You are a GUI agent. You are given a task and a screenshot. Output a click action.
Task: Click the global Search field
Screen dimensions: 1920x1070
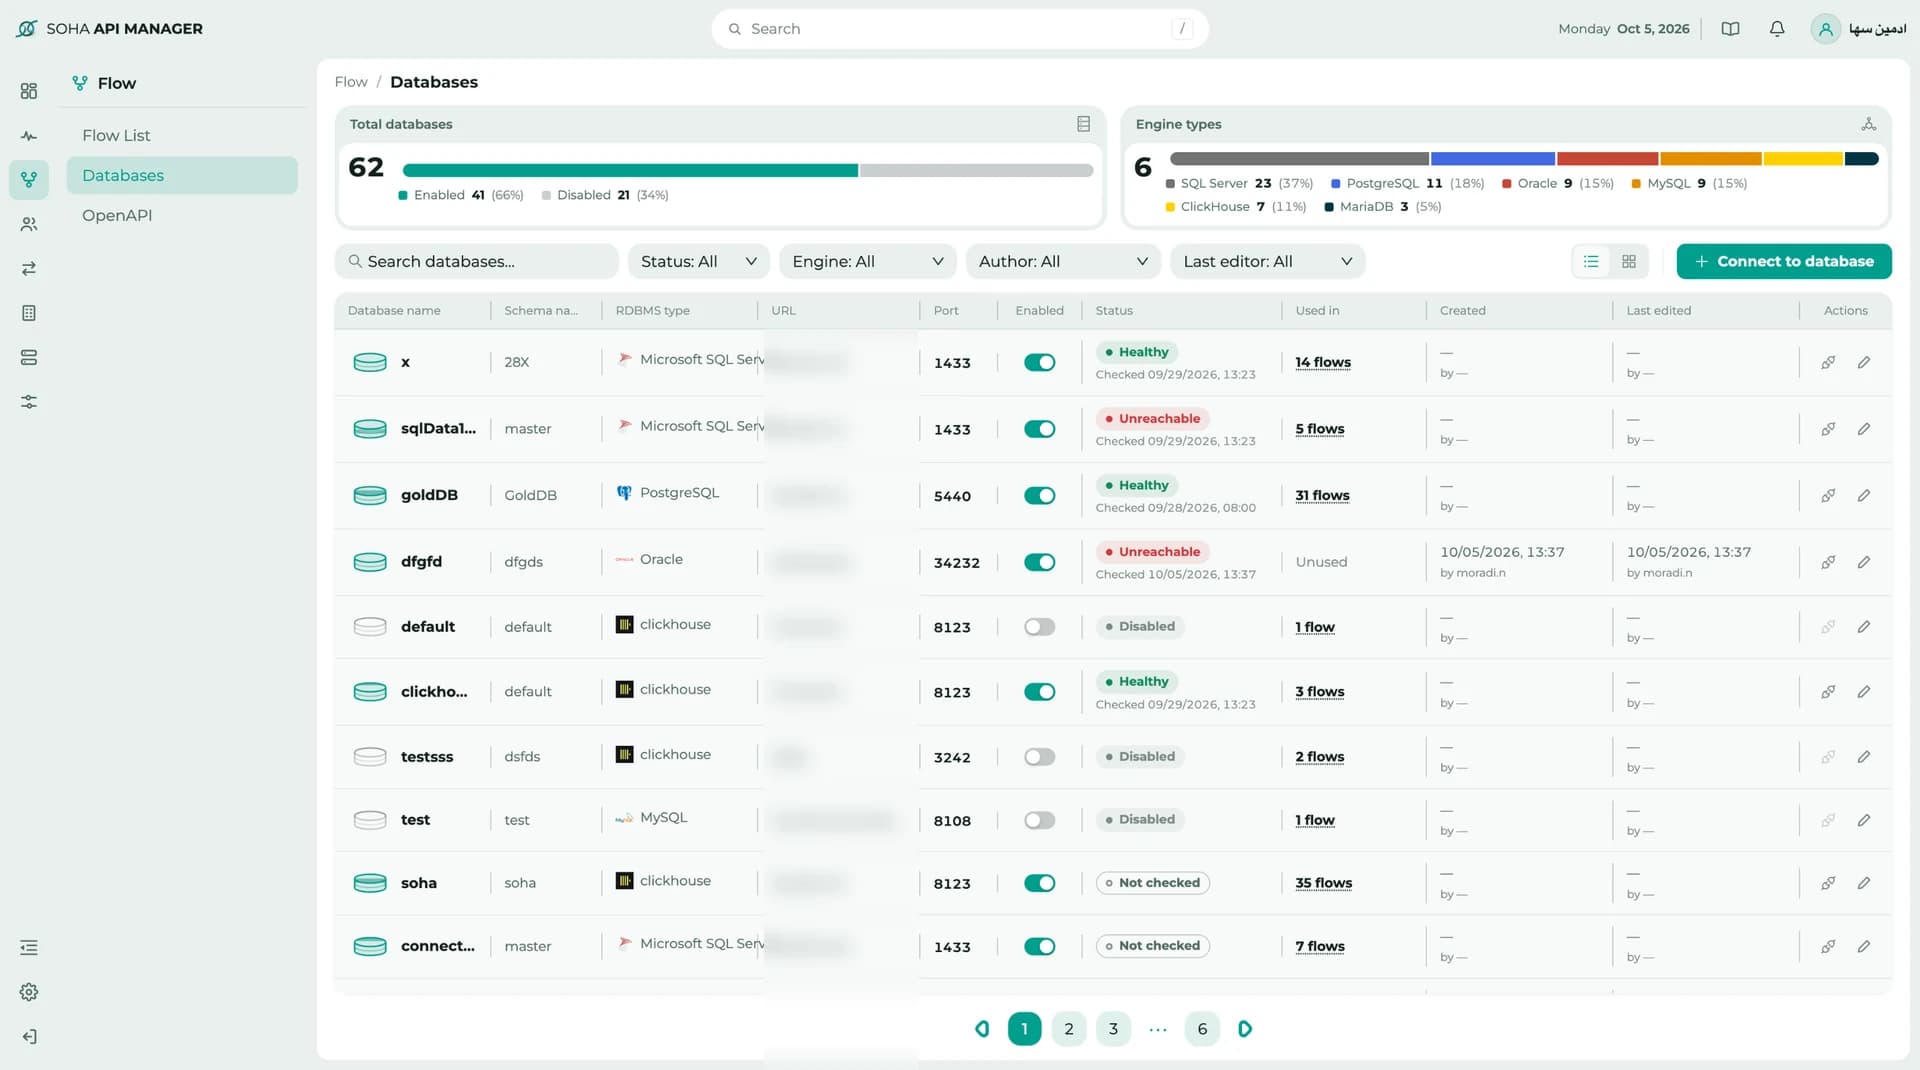(960, 29)
